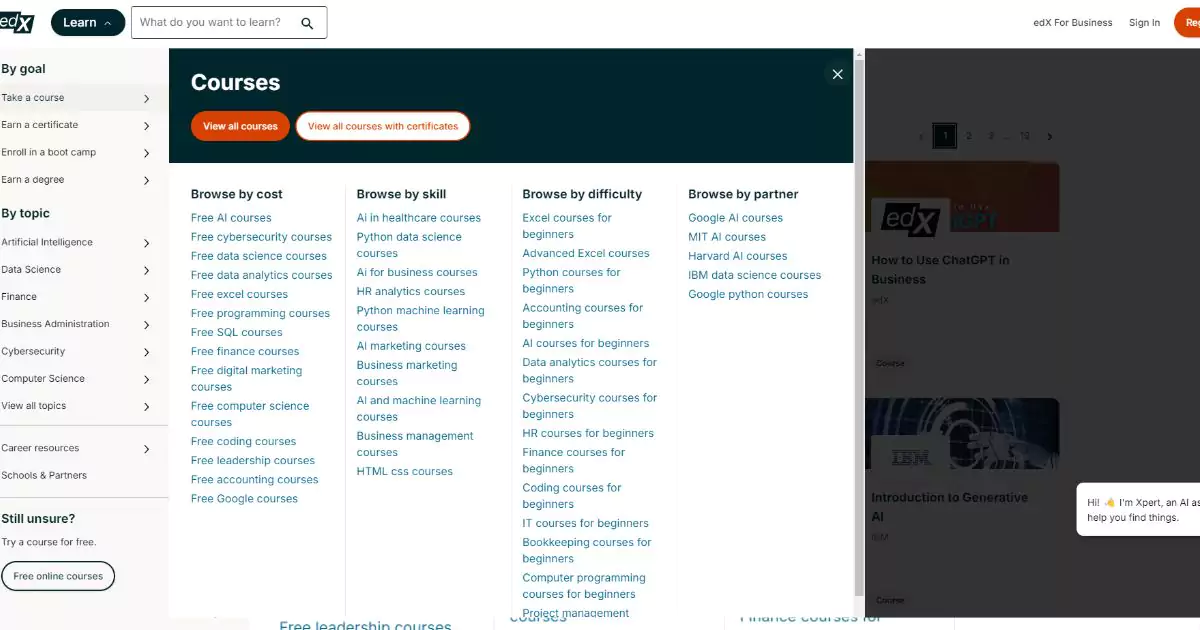Expand the Career resources chevron
Image resolution: width=1200 pixels, height=630 pixels.
[x=146, y=449]
